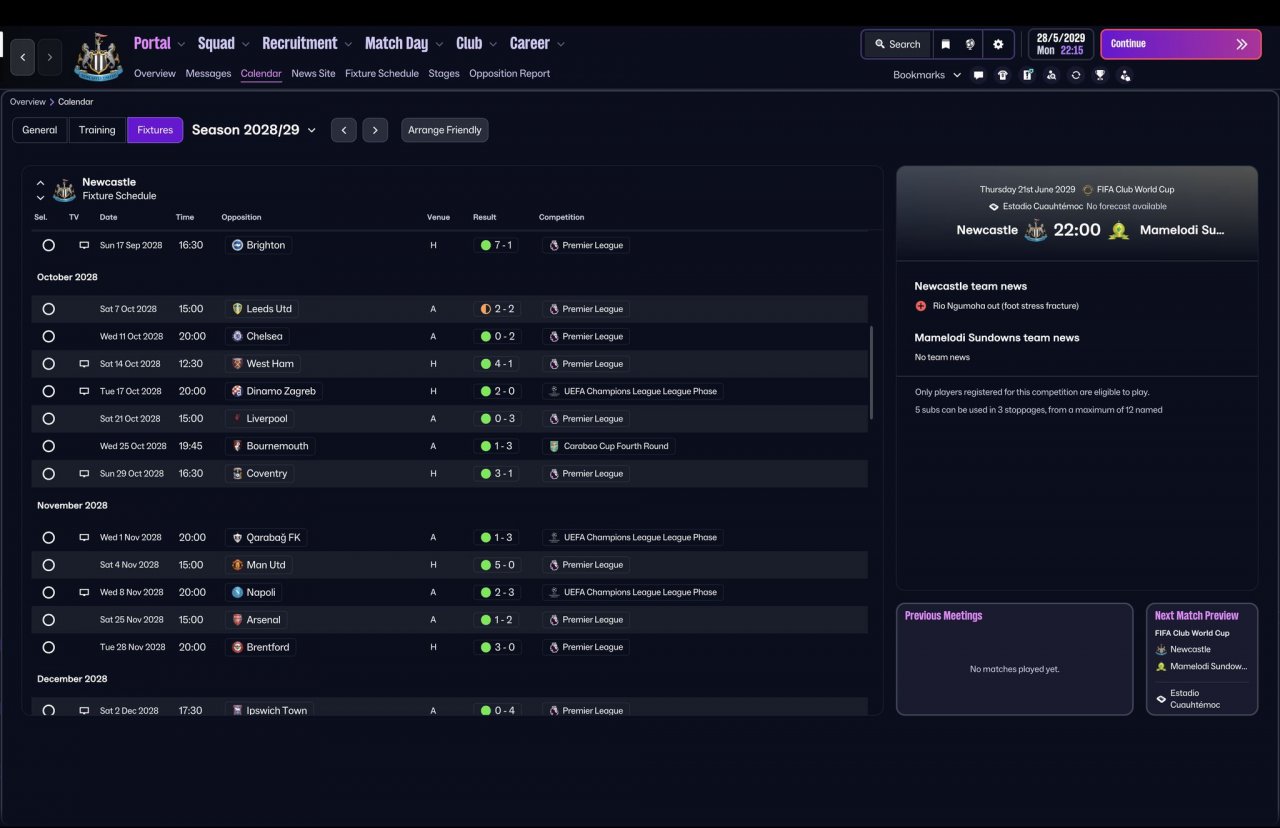Click the fixture list vertical scrollbar
1280x828 pixels.
click(873, 372)
